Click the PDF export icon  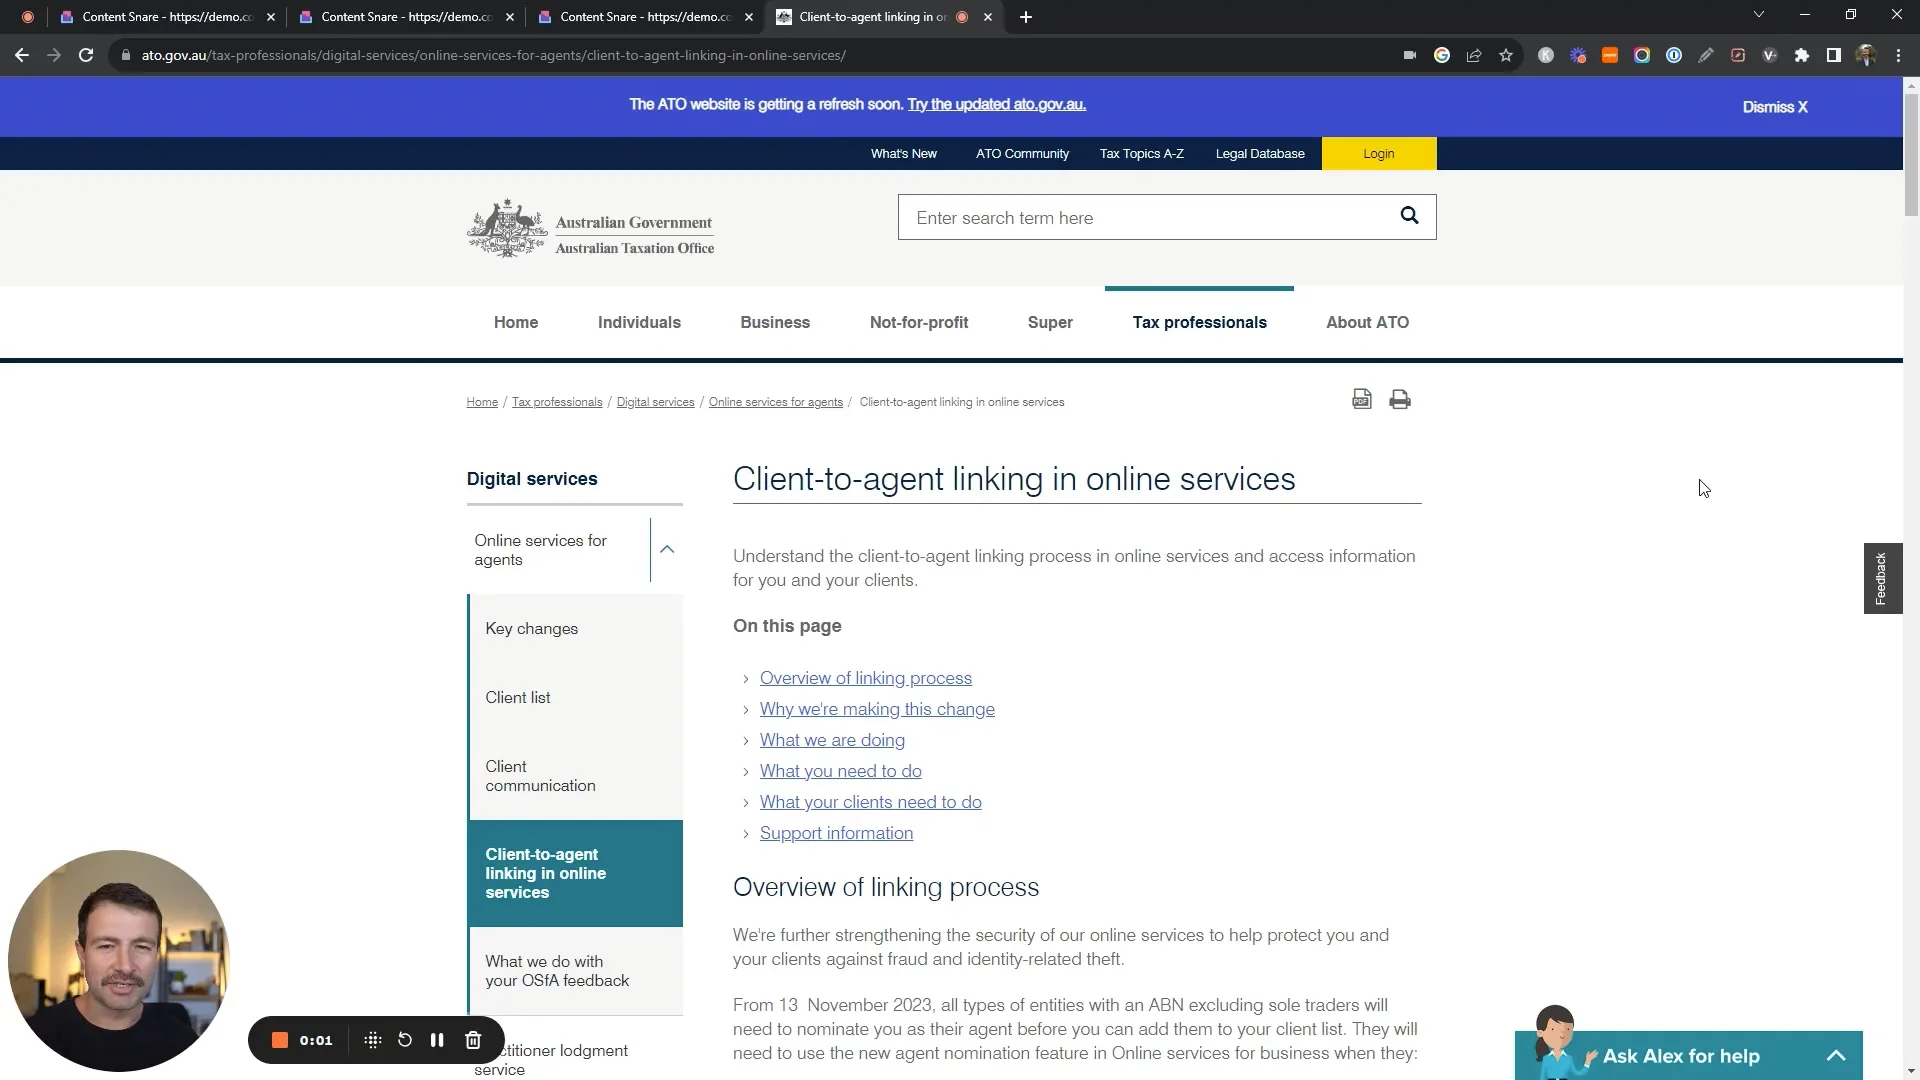(x=1361, y=400)
